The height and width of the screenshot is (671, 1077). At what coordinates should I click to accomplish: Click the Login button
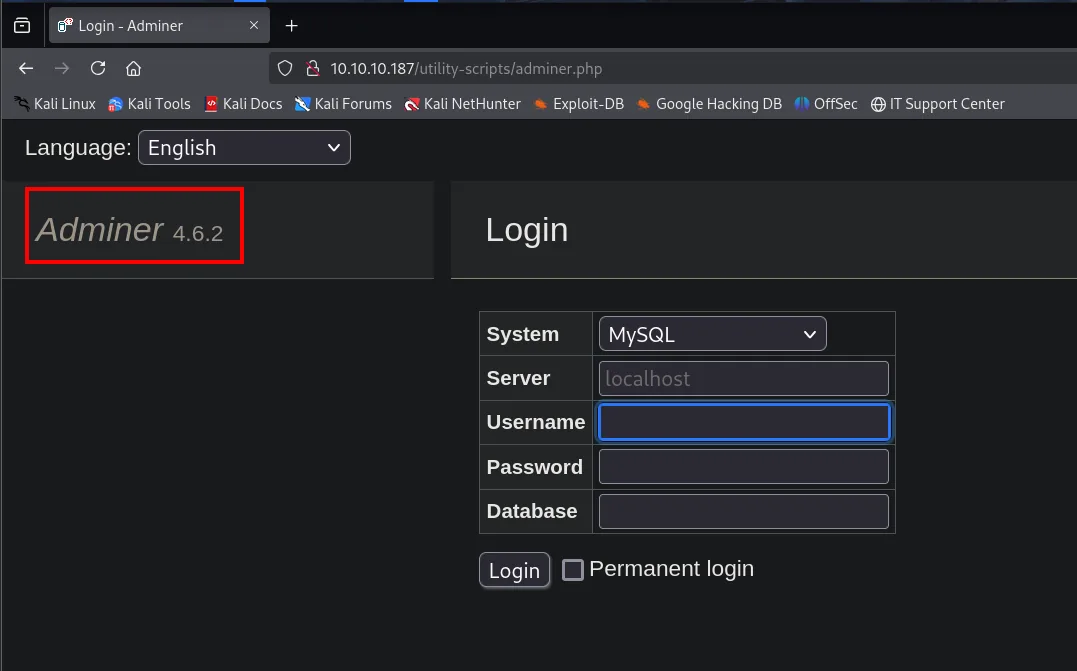(x=514, y=570)
